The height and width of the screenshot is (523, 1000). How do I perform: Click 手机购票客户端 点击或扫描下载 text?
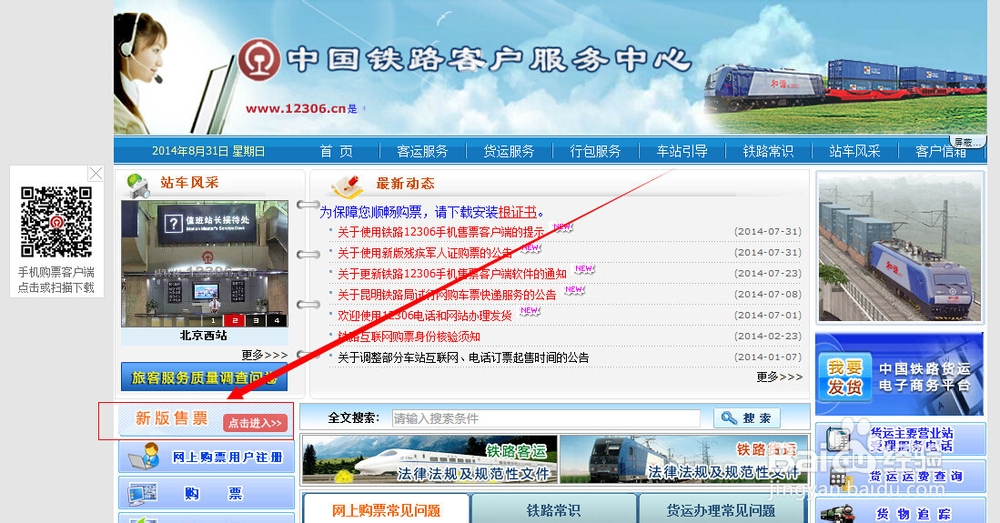[56, 280]
